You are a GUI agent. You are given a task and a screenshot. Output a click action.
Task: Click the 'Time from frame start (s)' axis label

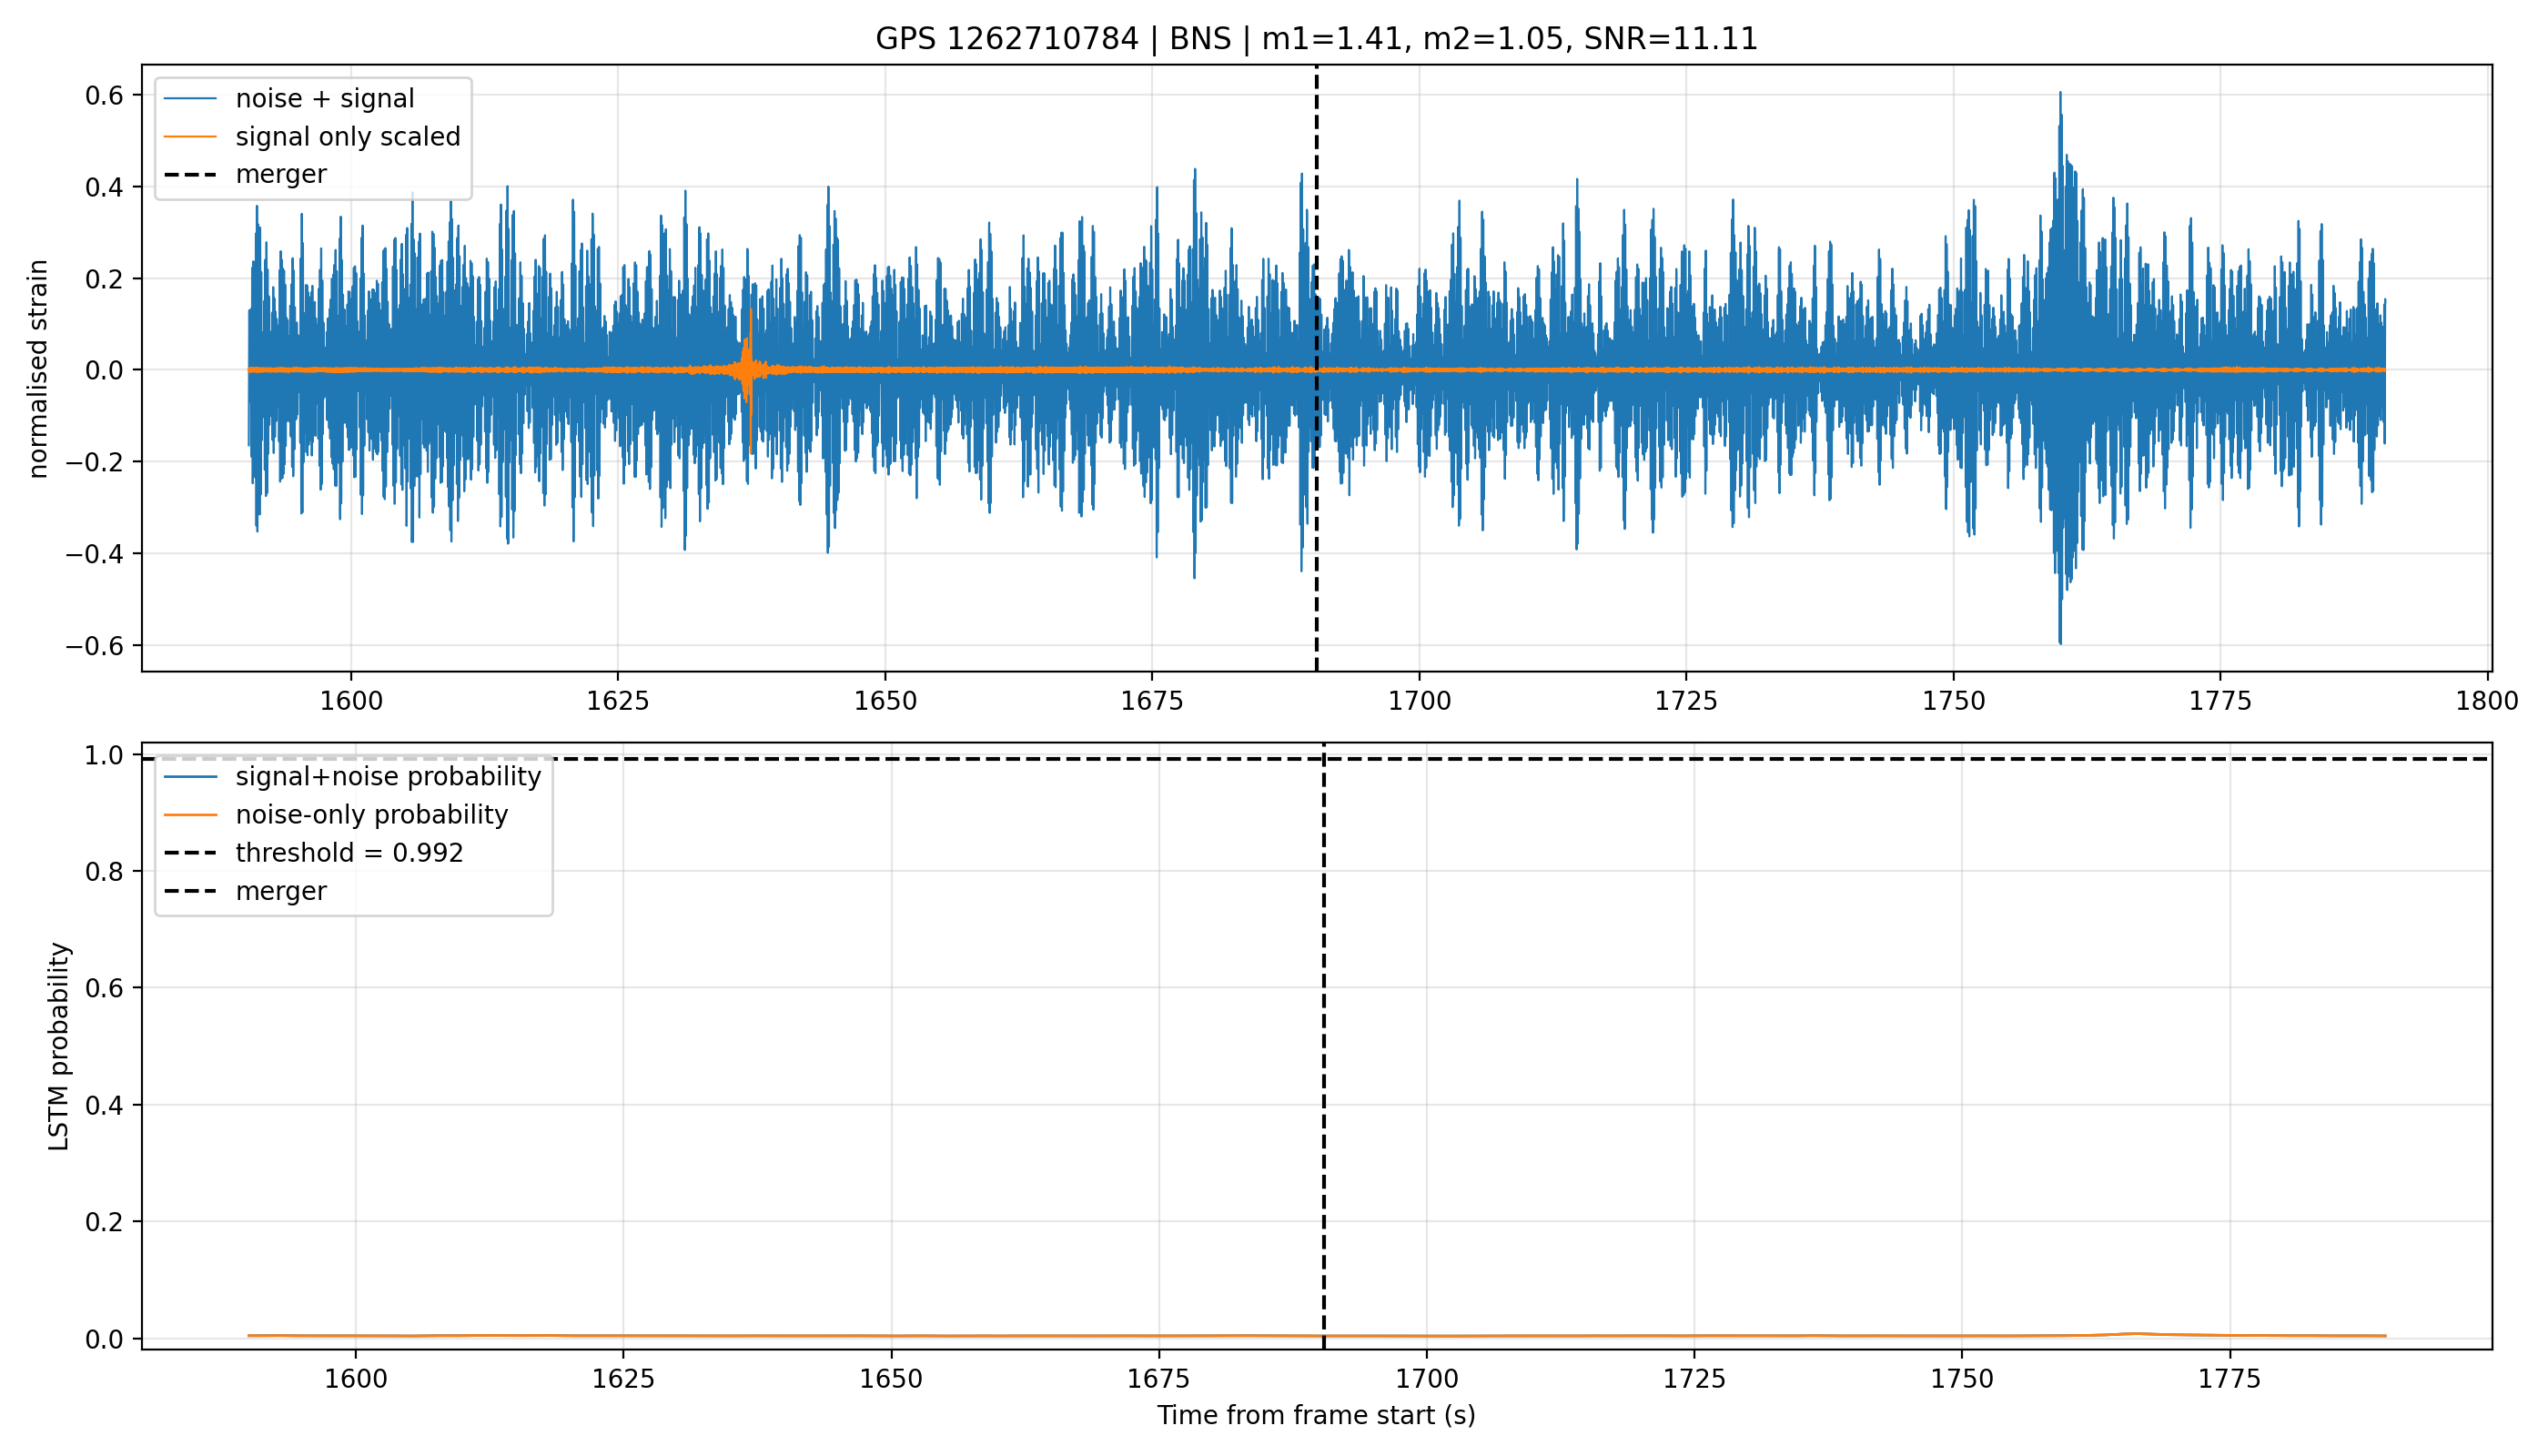pos(1316,1415)
